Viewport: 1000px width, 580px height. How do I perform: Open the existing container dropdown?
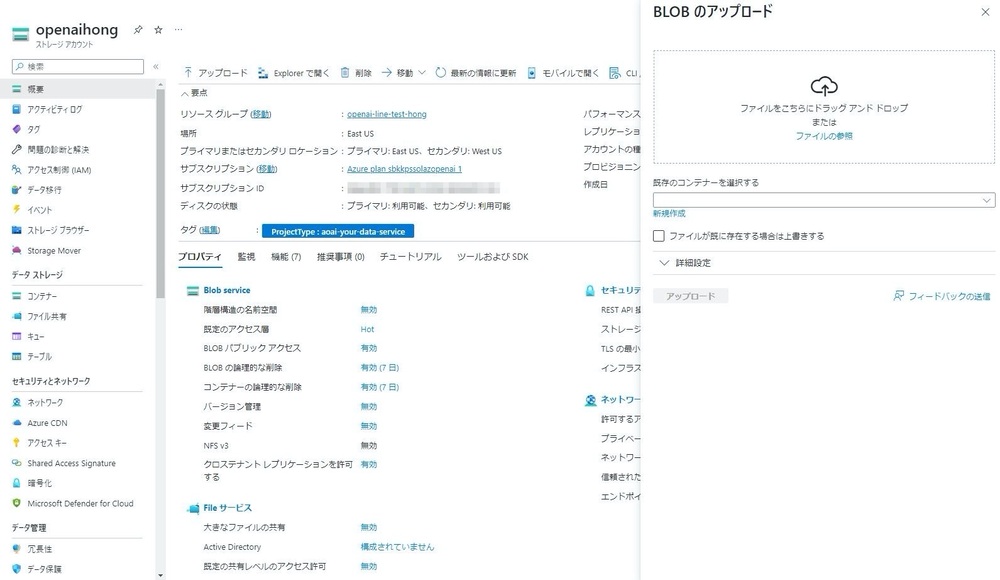pyautogui.click(x=823, y=200)
